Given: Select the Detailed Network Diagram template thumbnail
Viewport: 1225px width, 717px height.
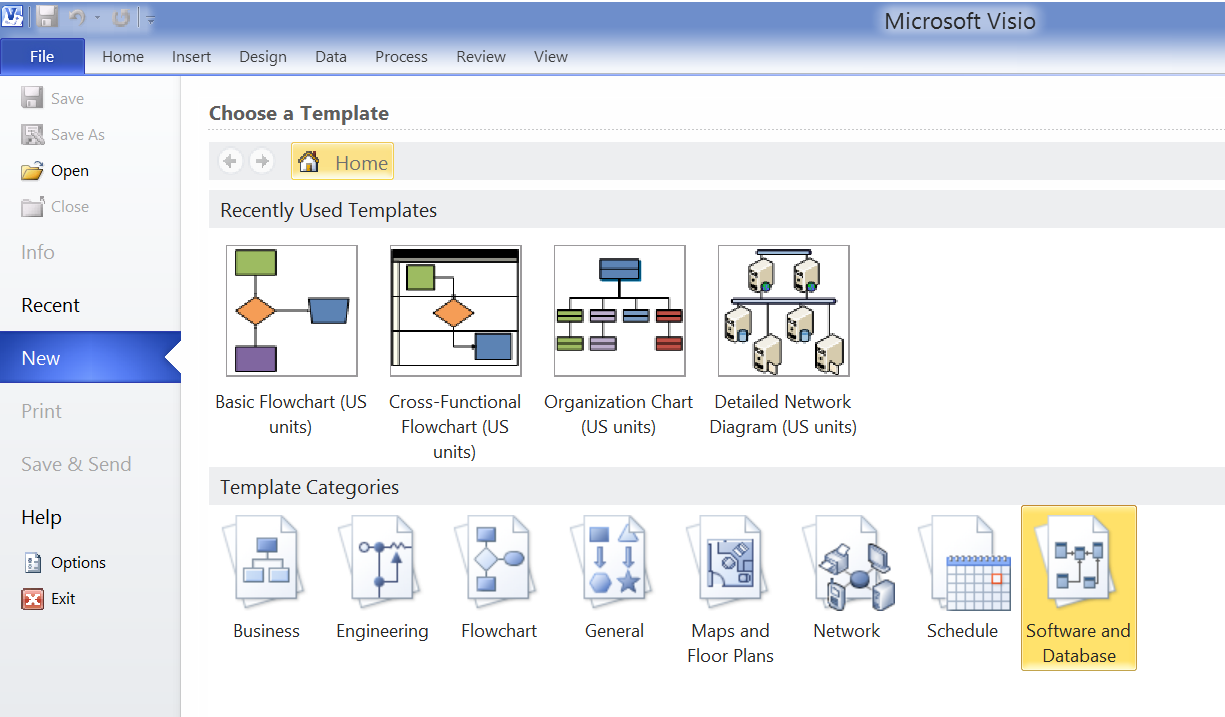Looking at the screenshot, I should (784, 311).
